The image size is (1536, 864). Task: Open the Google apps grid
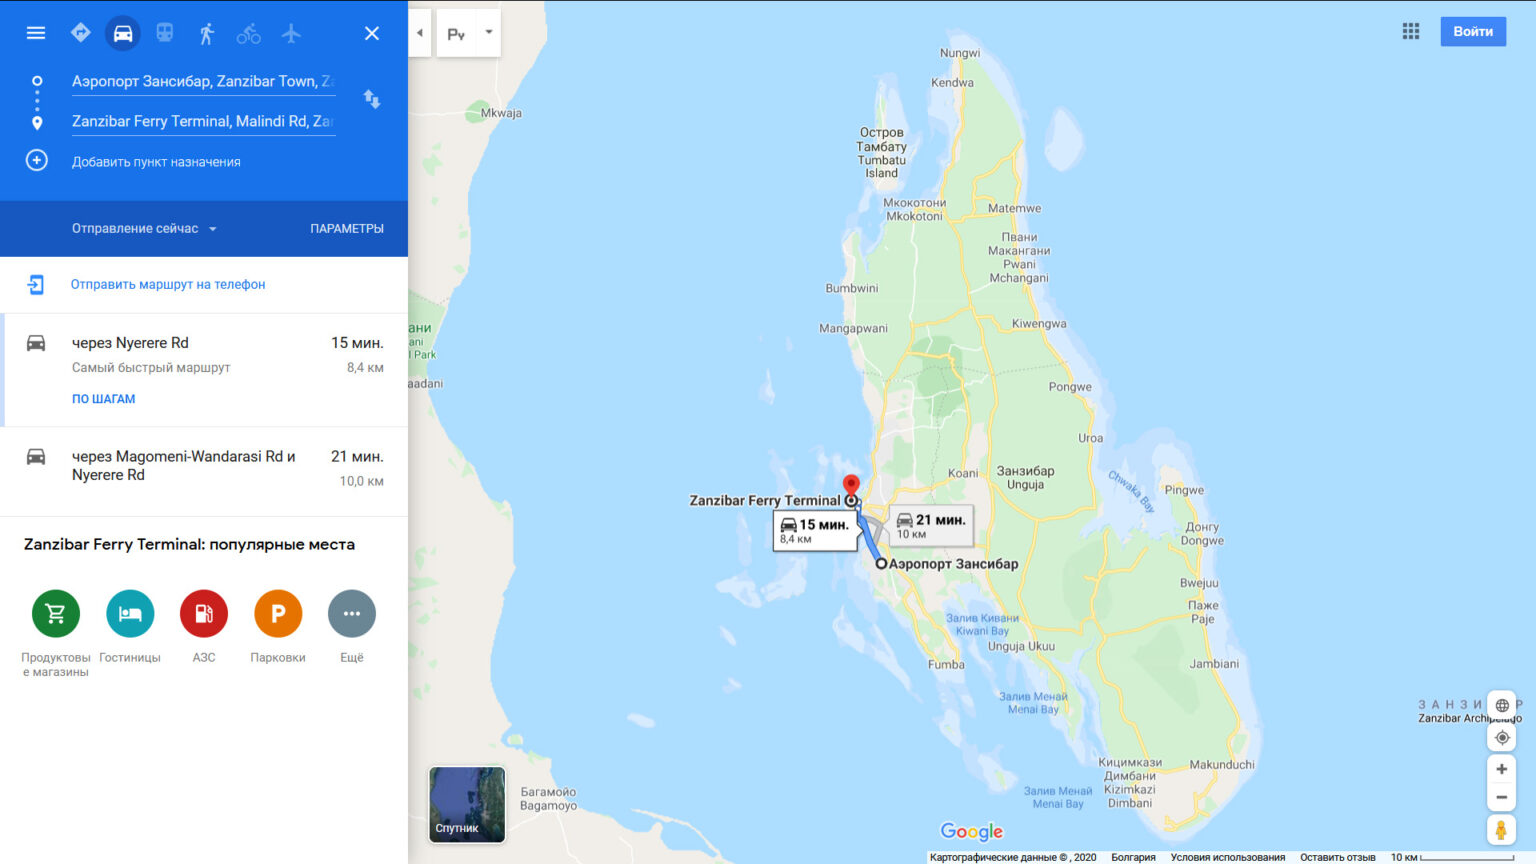coord(1411,31)
